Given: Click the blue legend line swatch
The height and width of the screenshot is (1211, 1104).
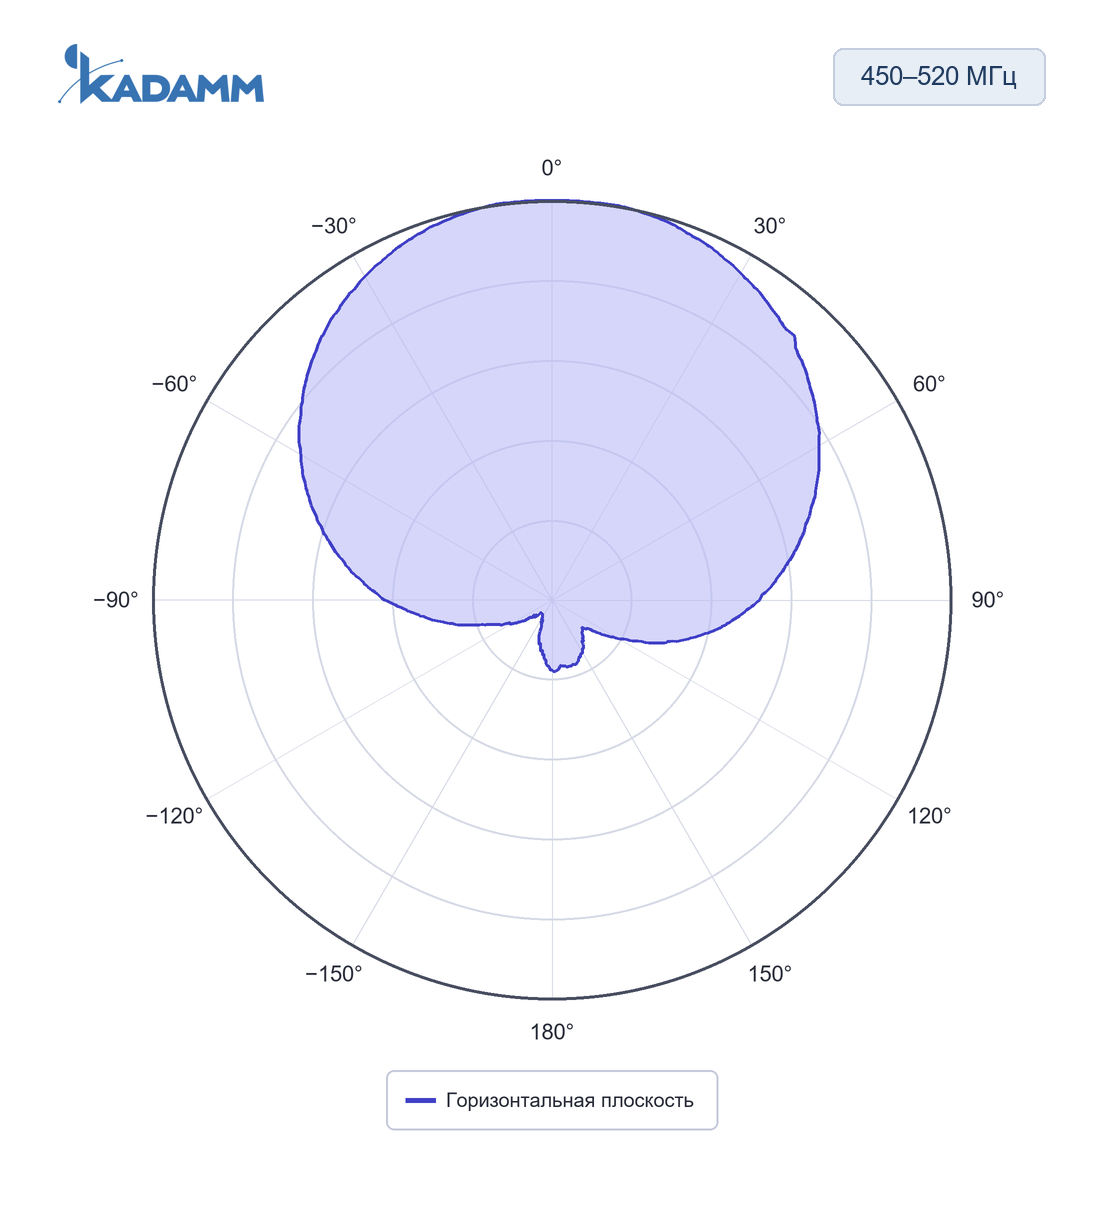Looking at the screenshot, I should click(x=421, y=1101).
